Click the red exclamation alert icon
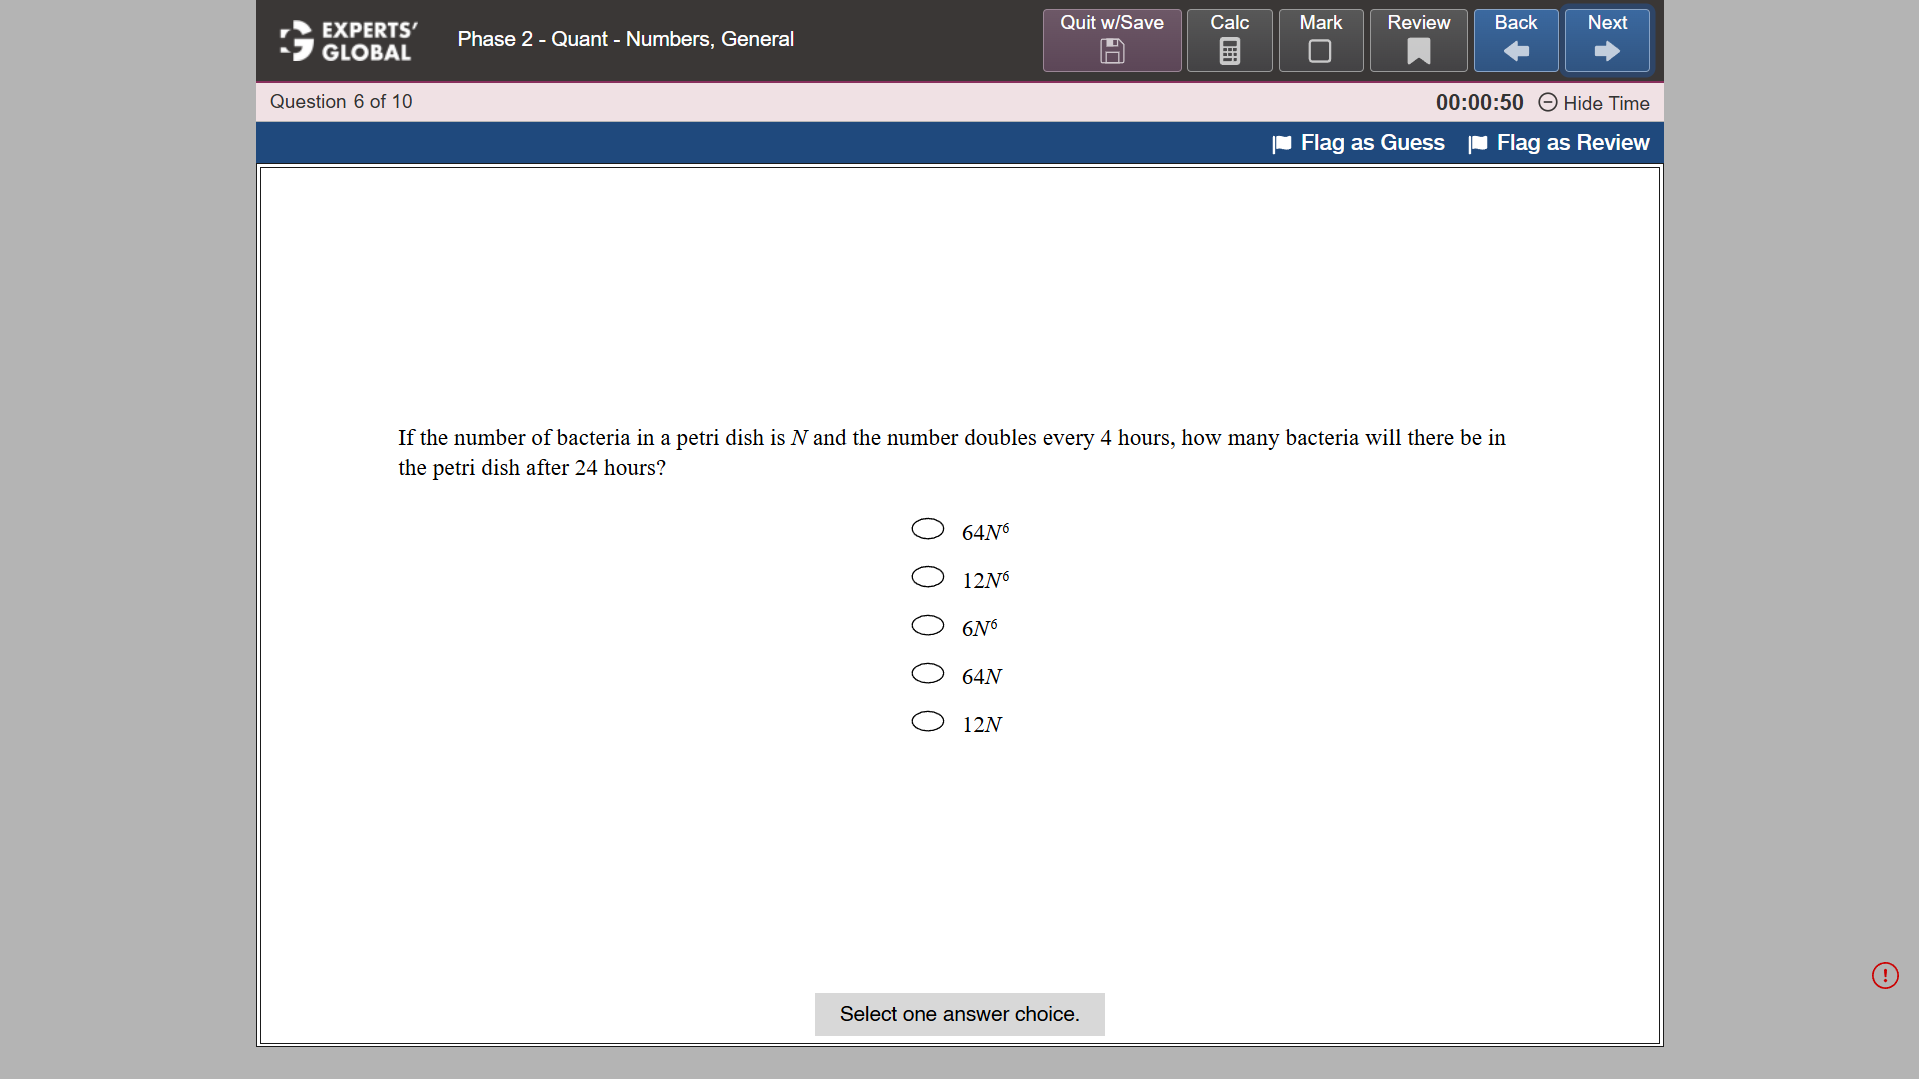1919x1079 pixels. coord(1885,975)
